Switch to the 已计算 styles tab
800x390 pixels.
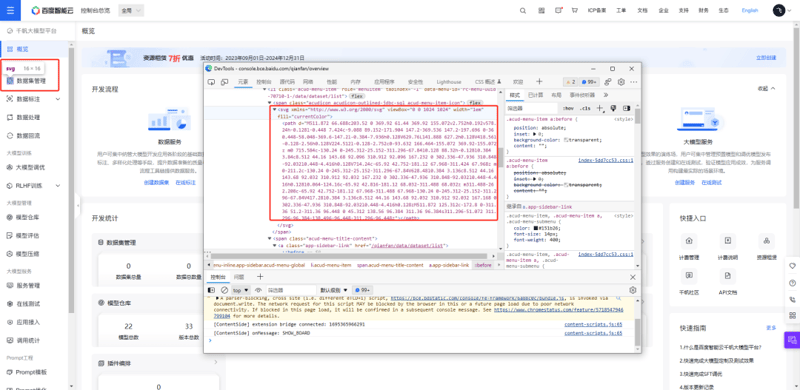tap(535, 95)
